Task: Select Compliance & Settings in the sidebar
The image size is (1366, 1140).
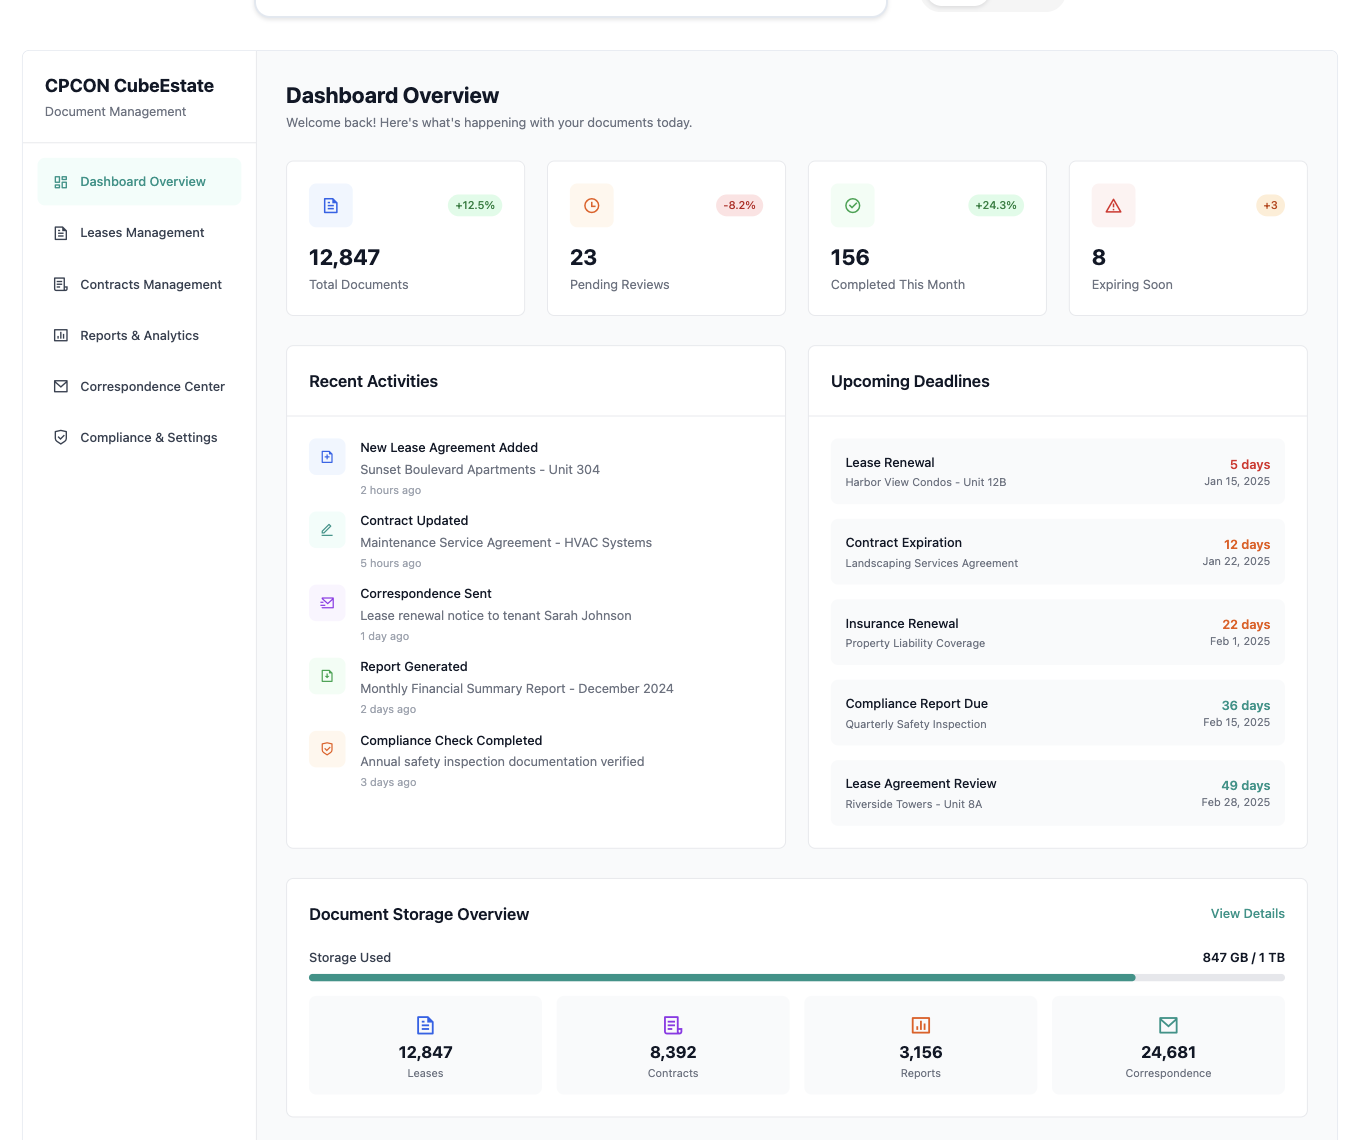Action: 148,437
